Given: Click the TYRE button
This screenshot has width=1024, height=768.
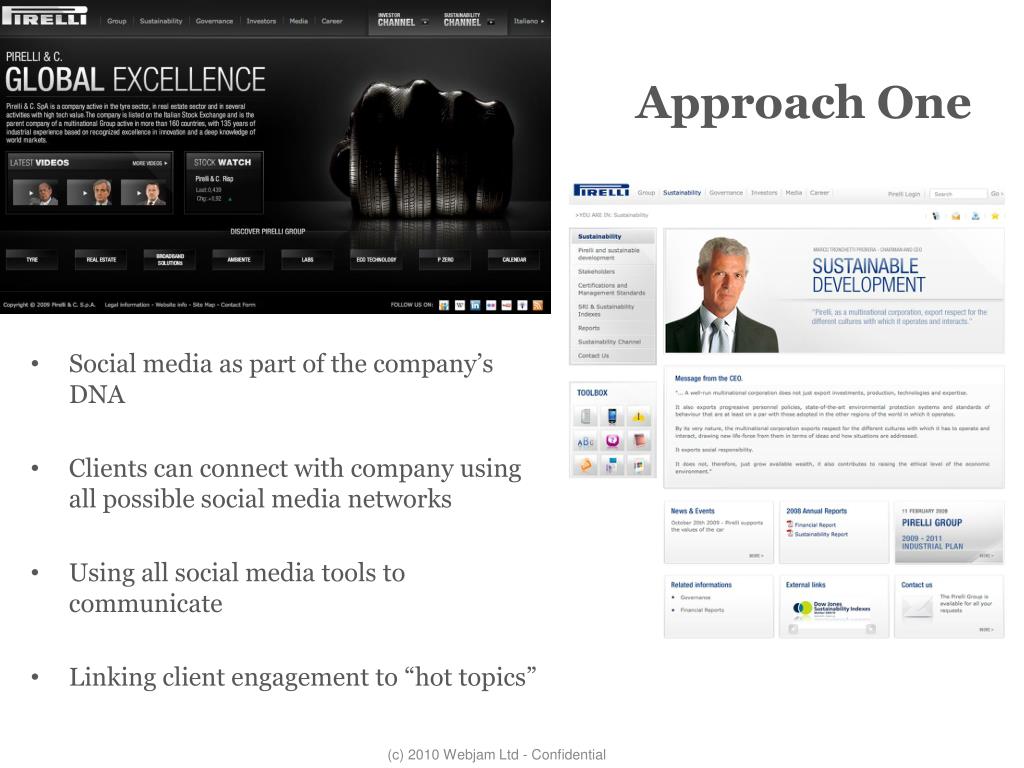Looking at the screenshot, I should pos(32,259).
